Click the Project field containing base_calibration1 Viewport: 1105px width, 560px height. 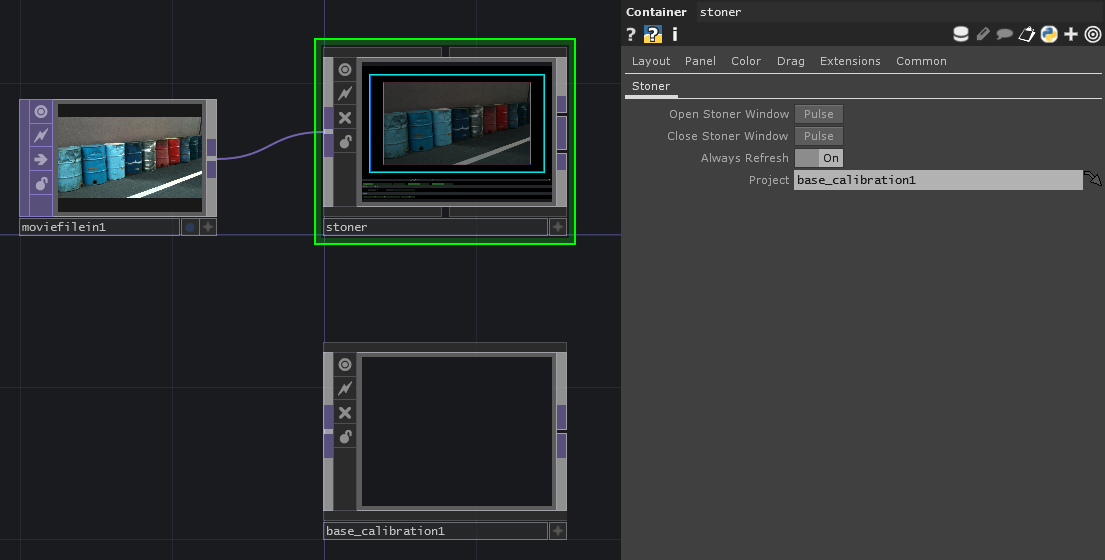[937, 180]
